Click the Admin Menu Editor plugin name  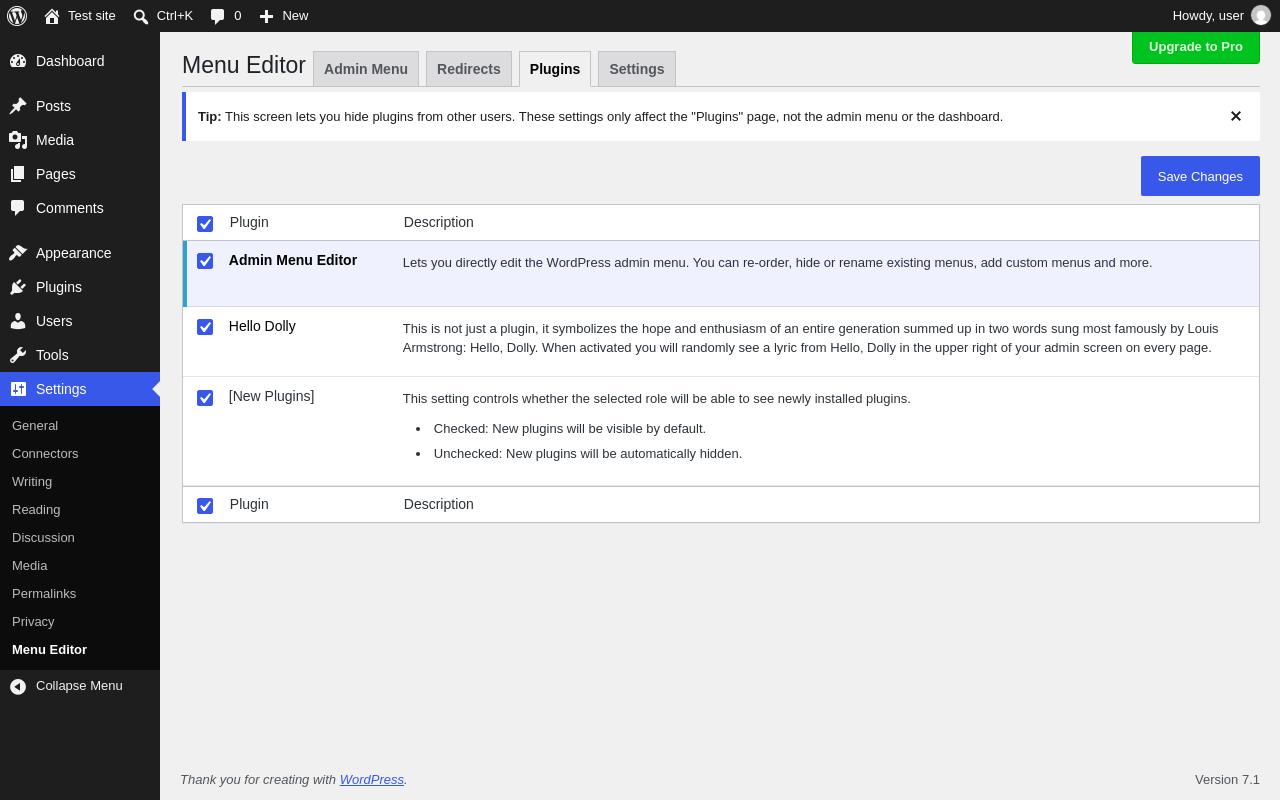(x=293, y=260)
